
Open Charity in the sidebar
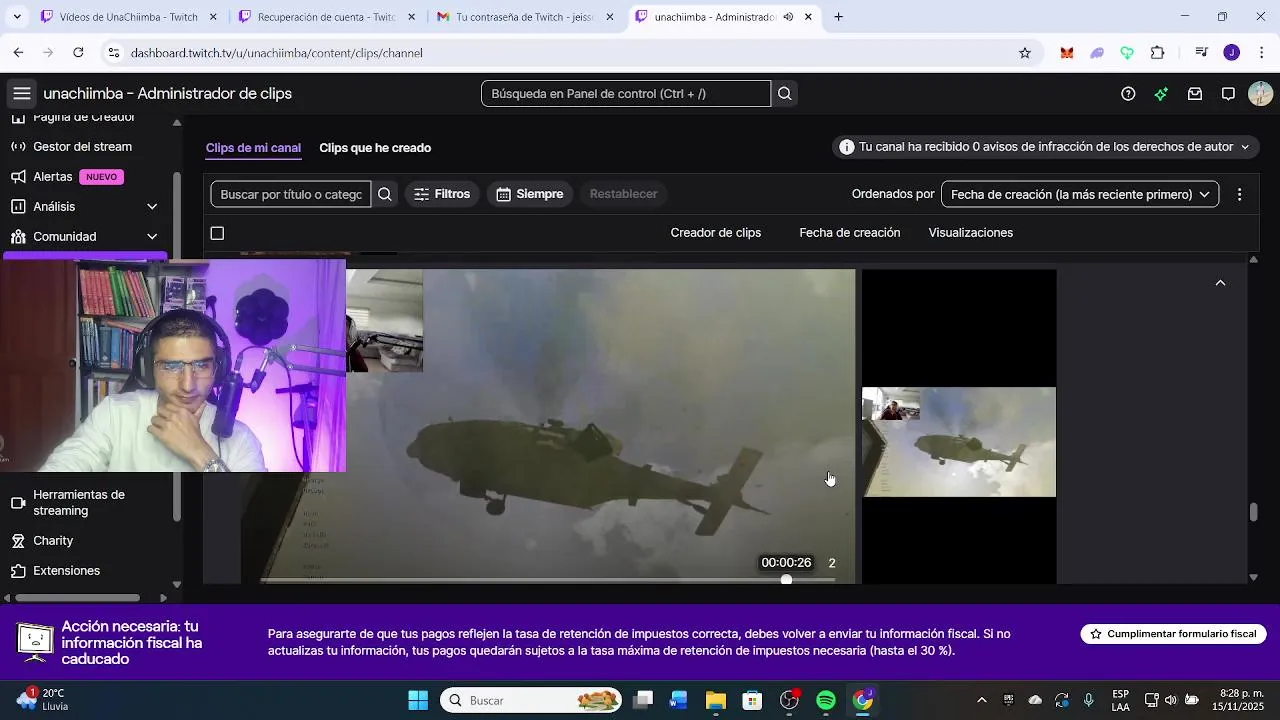point(53,541)
